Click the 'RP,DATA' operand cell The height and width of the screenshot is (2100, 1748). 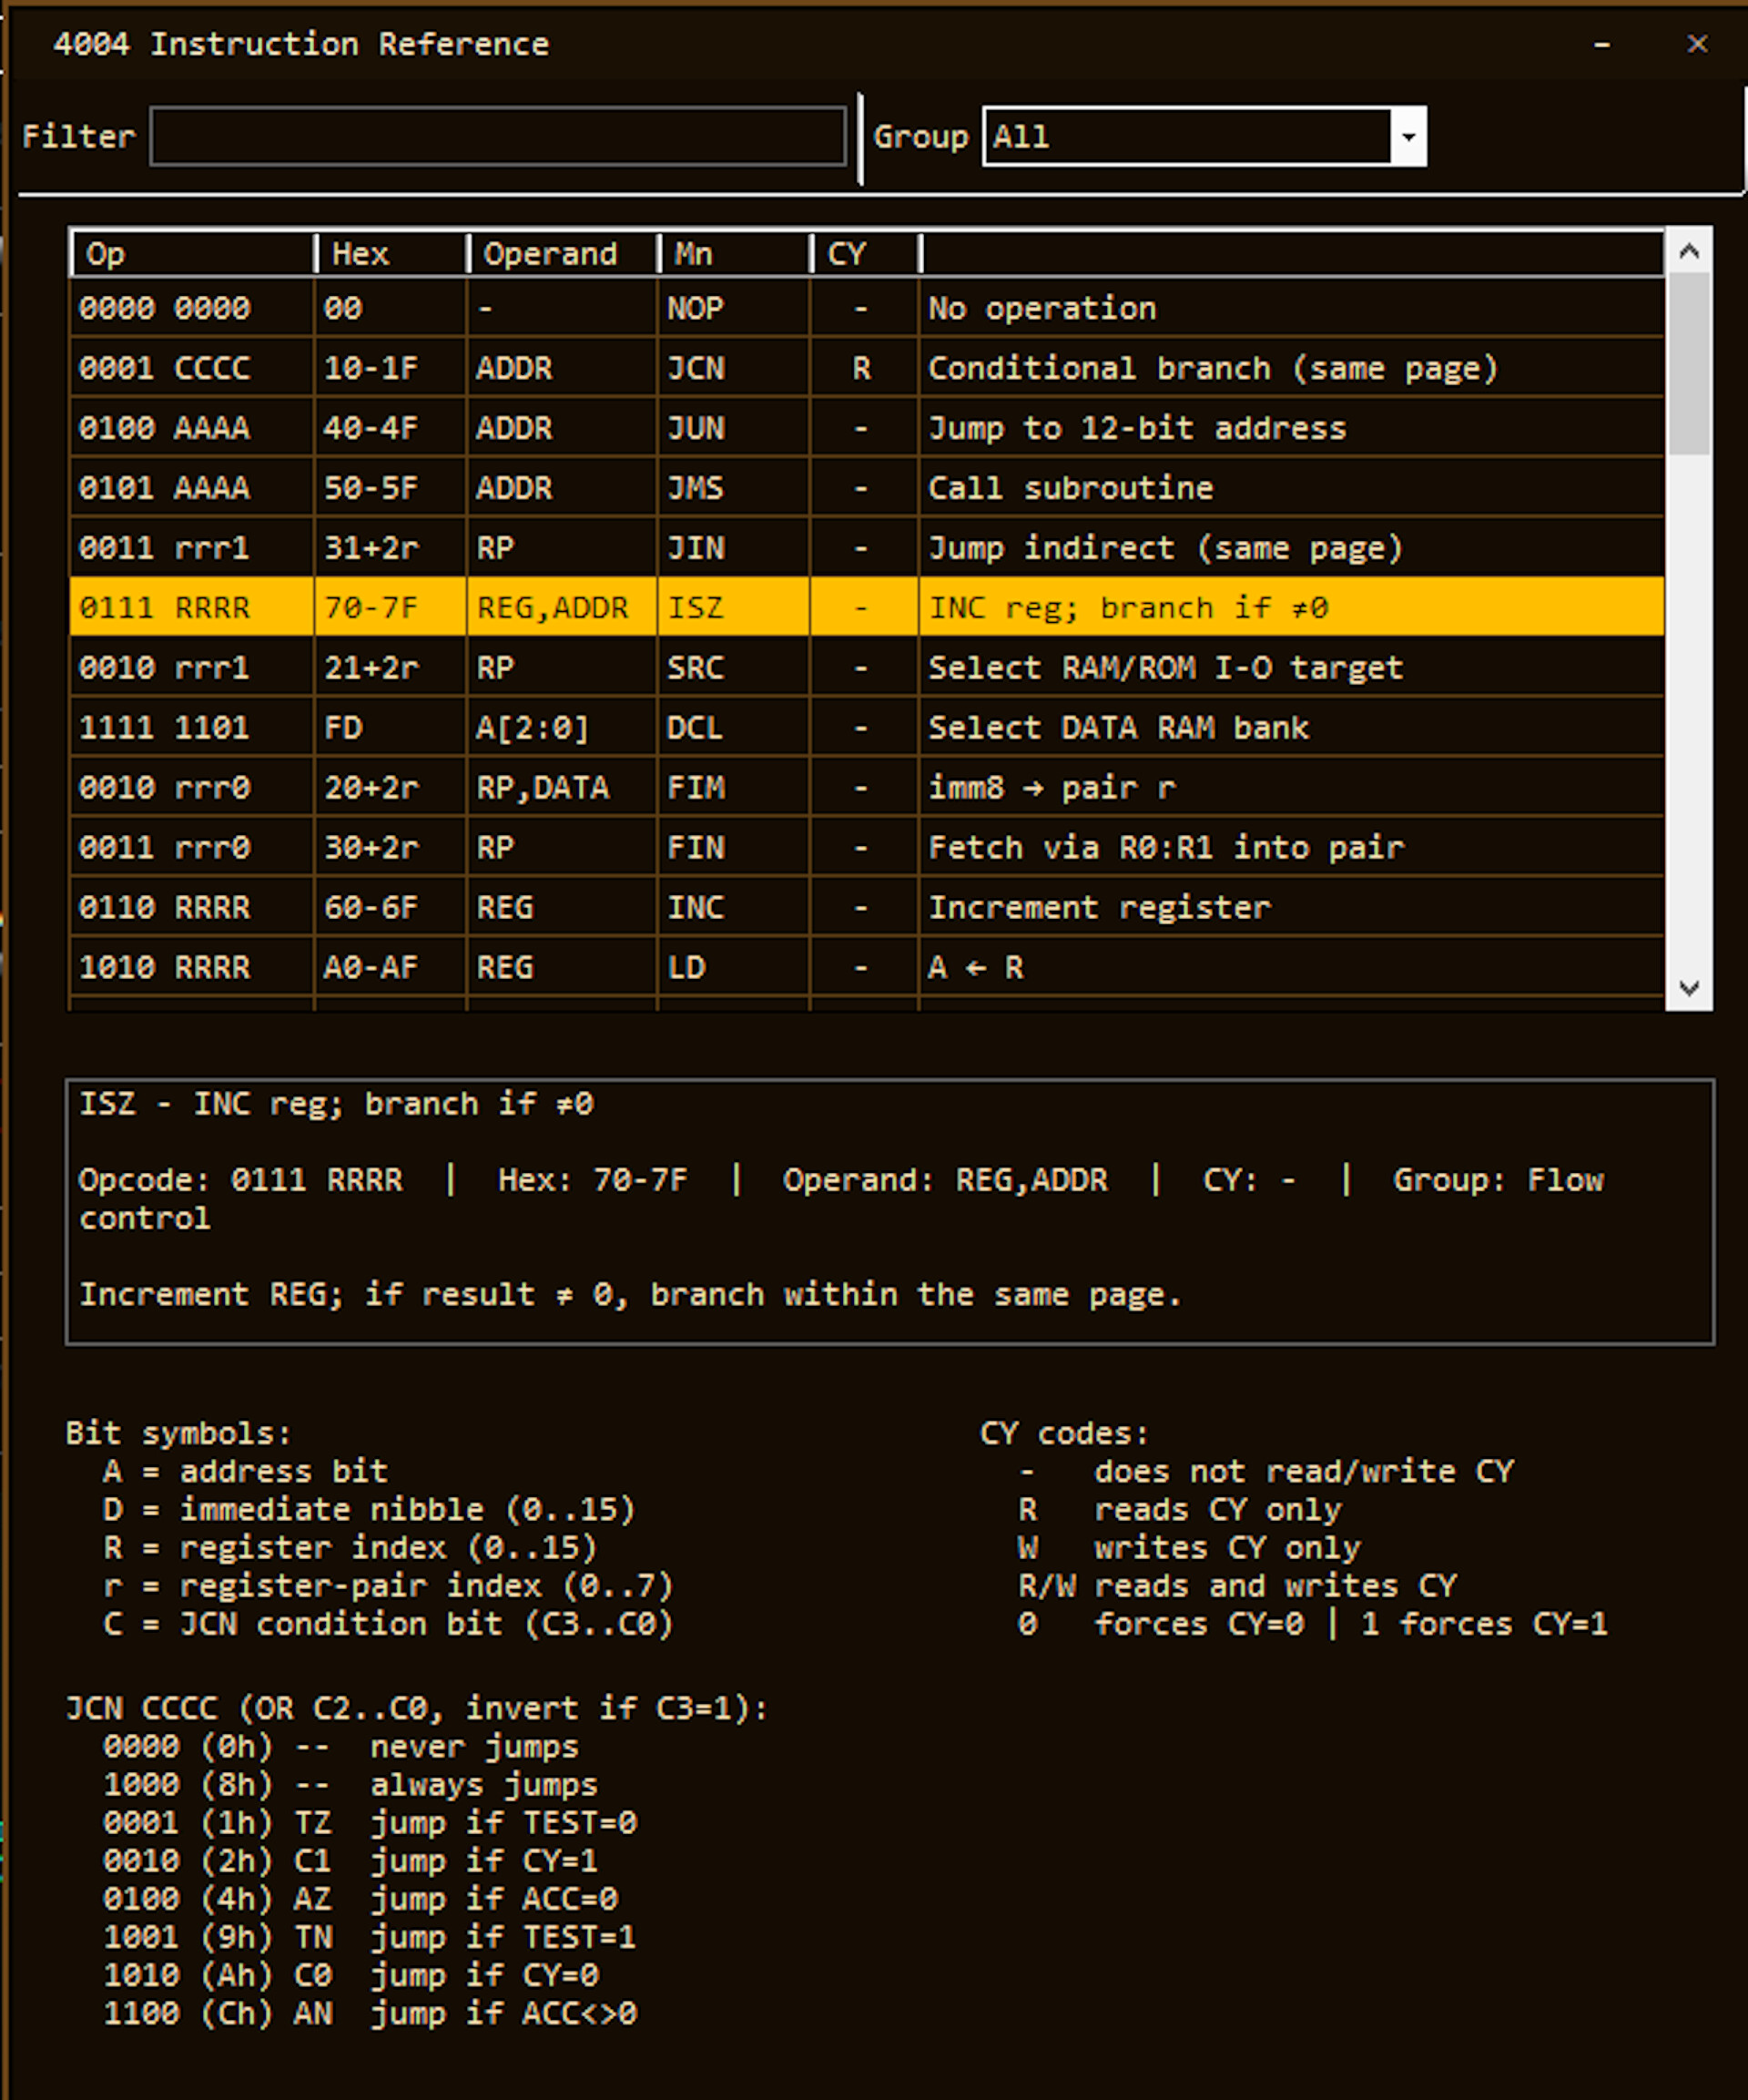tap(562, 787)
